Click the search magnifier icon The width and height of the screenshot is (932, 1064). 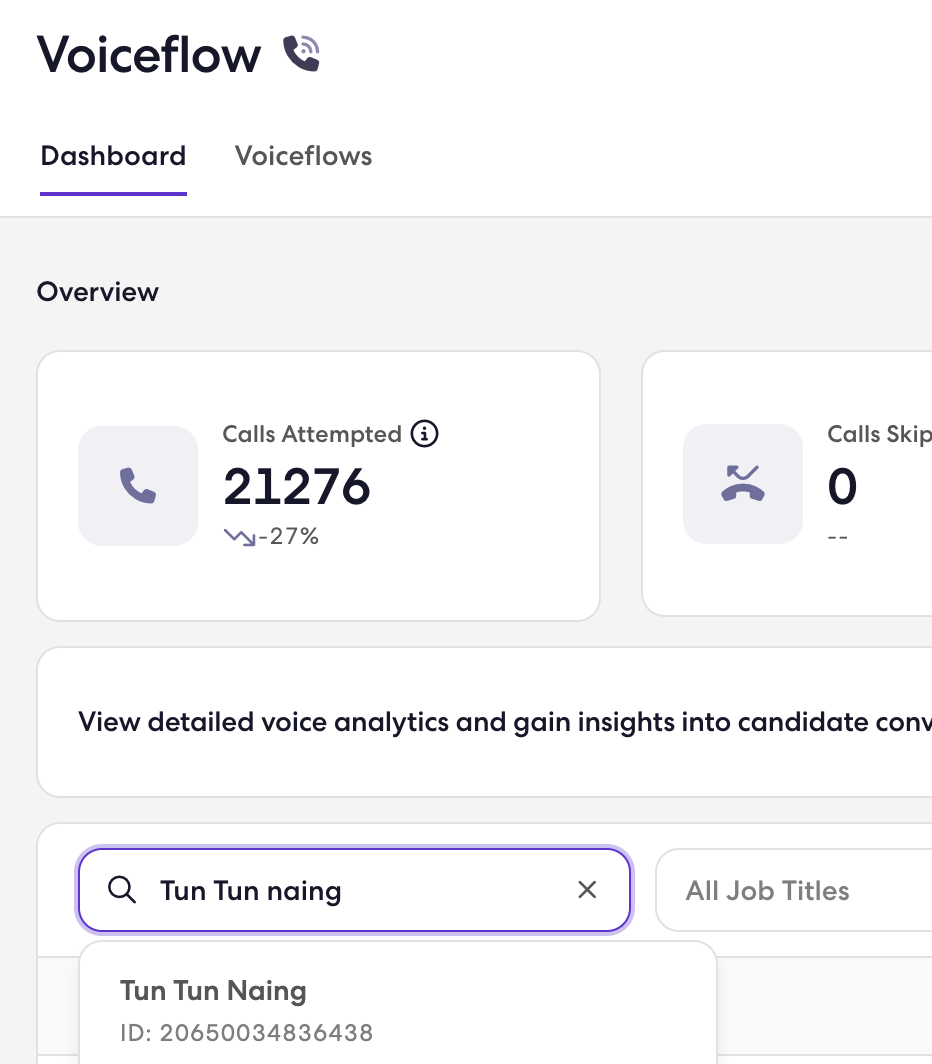(122, 890)
